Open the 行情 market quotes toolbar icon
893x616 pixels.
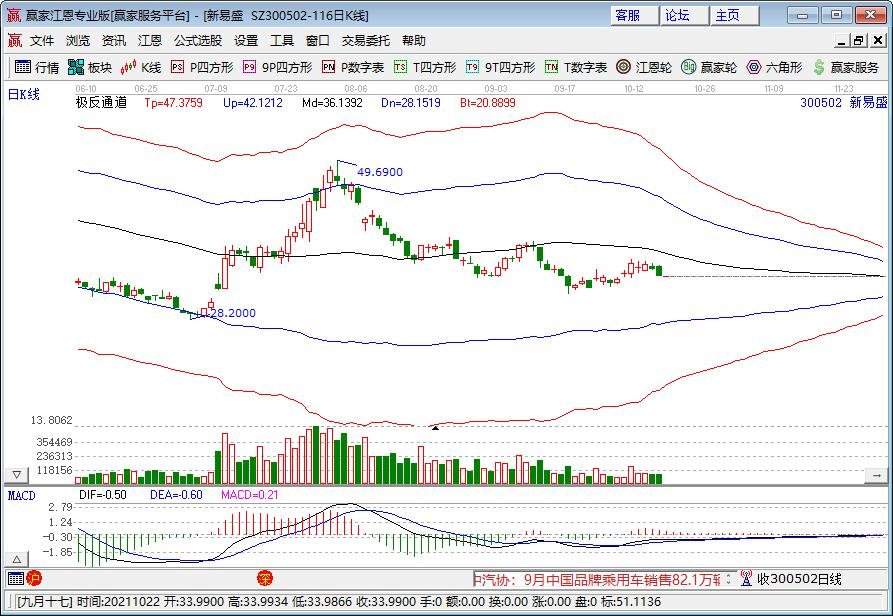[36, 67]
